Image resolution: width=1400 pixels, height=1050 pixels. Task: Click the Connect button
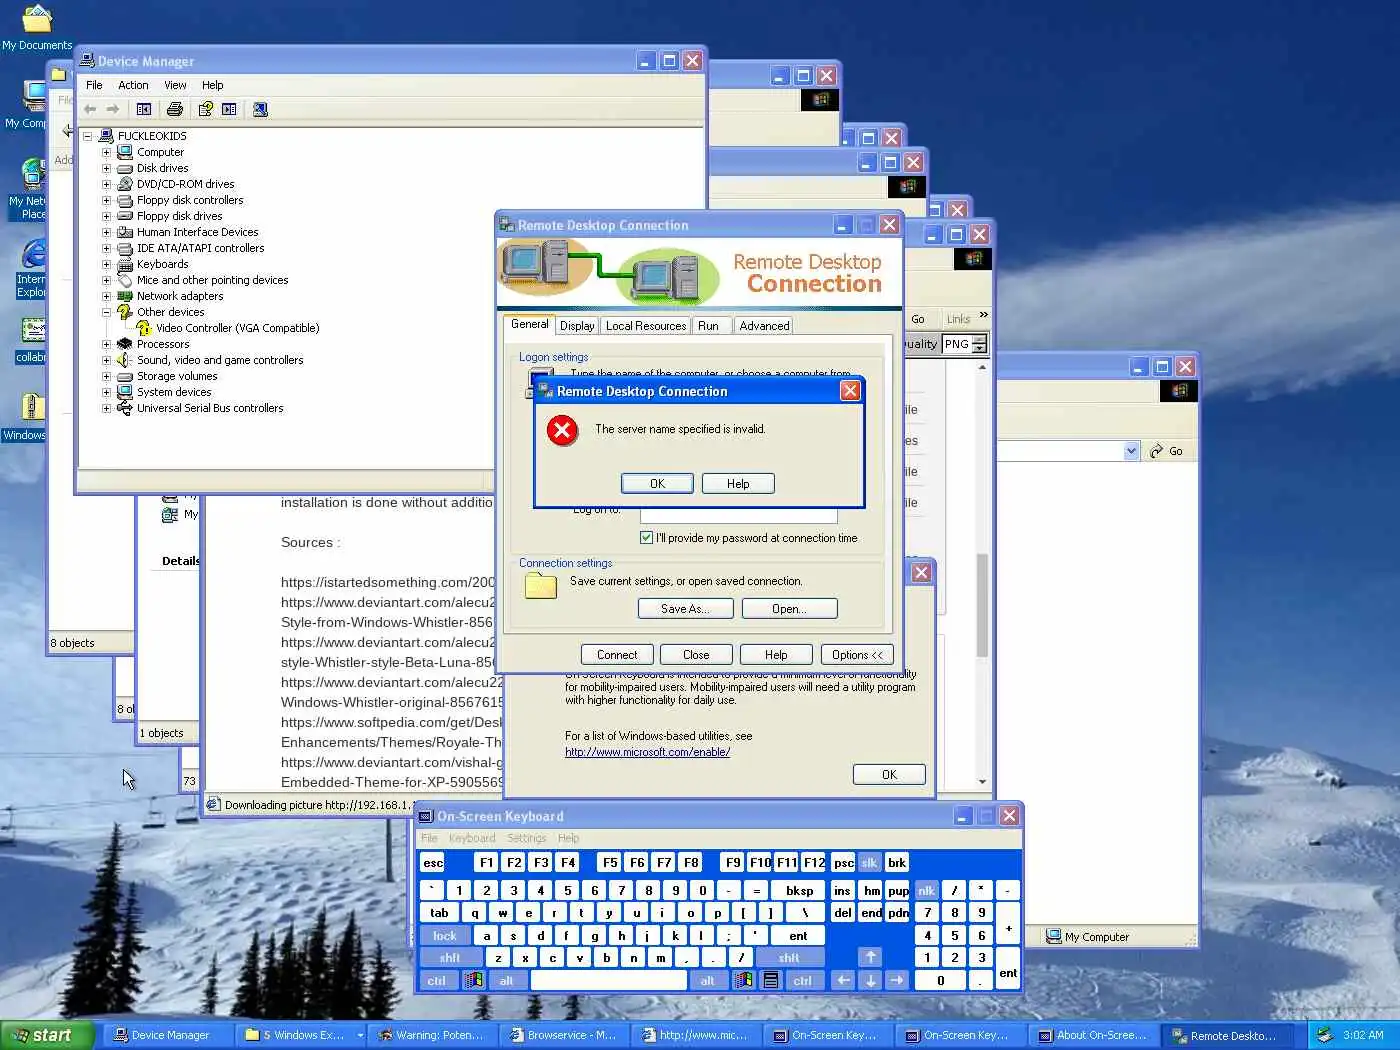tap(617, 655)
